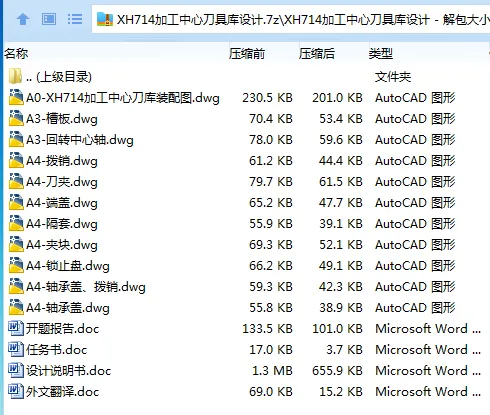This screenshot has width=490, height=415.
Task: Select file 设计说明书.doc
Action: click(x=68, y=371)
